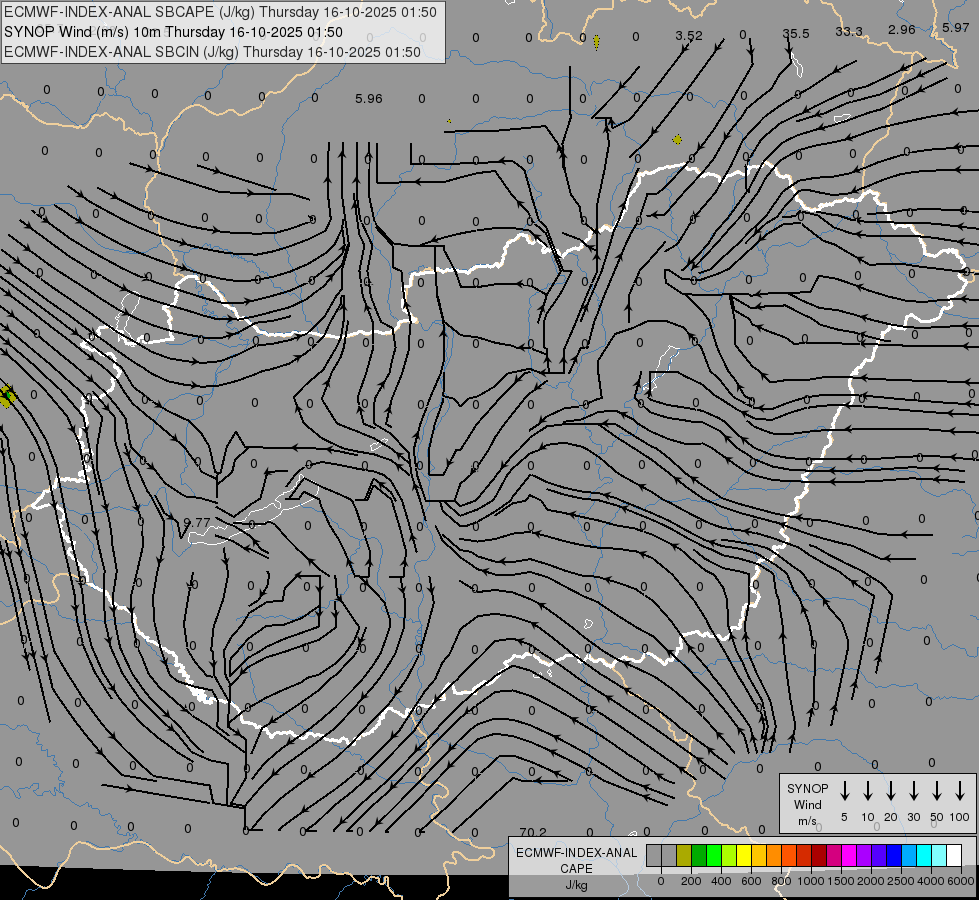Click the small yellow CAPE patch left of 3.52

[596, 42]
